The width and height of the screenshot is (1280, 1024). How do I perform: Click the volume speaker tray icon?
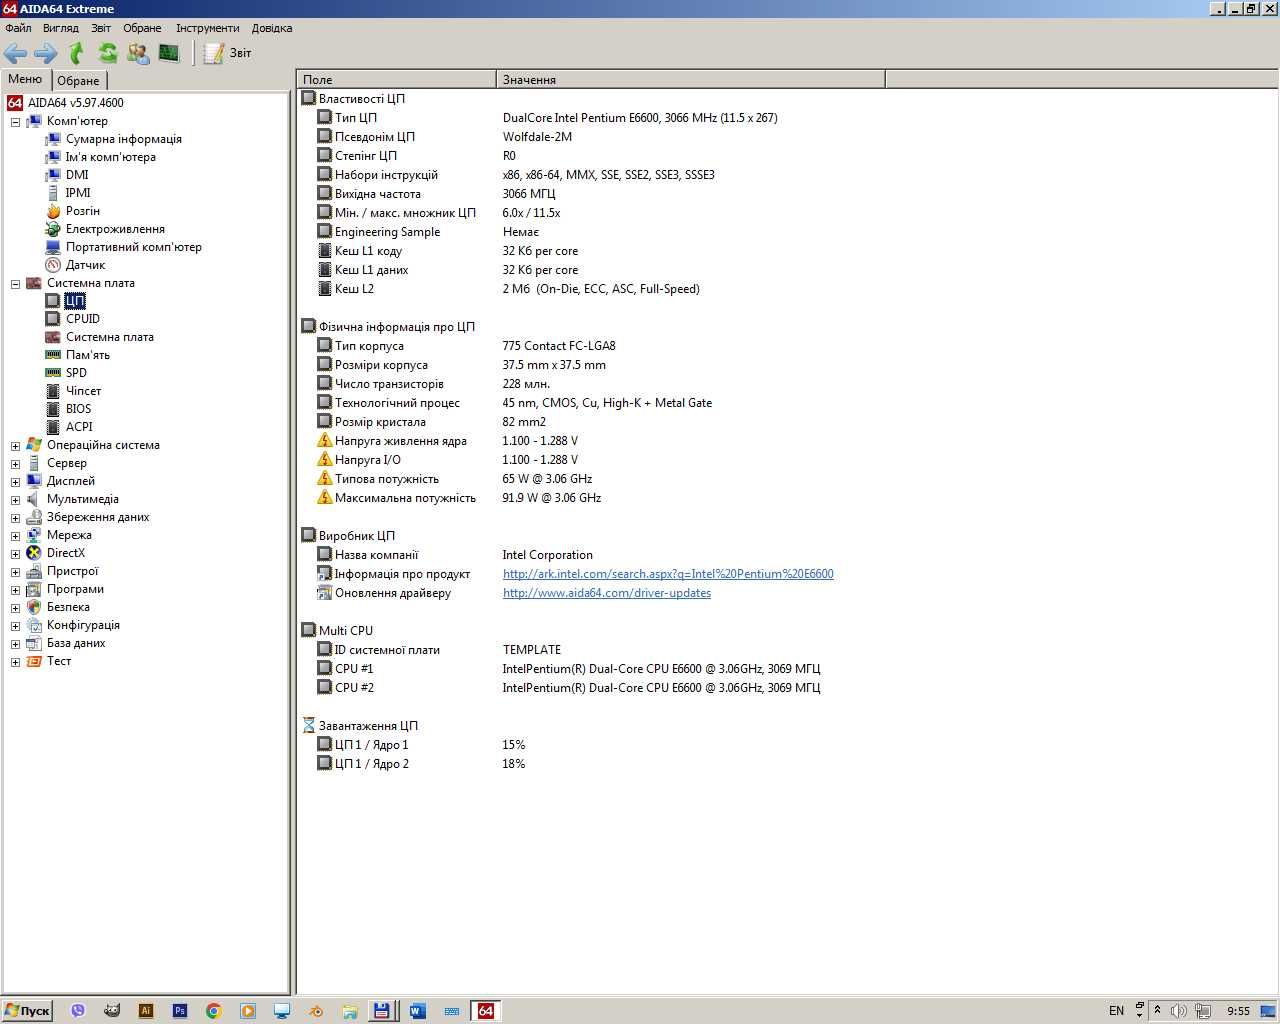pos(1179,1011)
